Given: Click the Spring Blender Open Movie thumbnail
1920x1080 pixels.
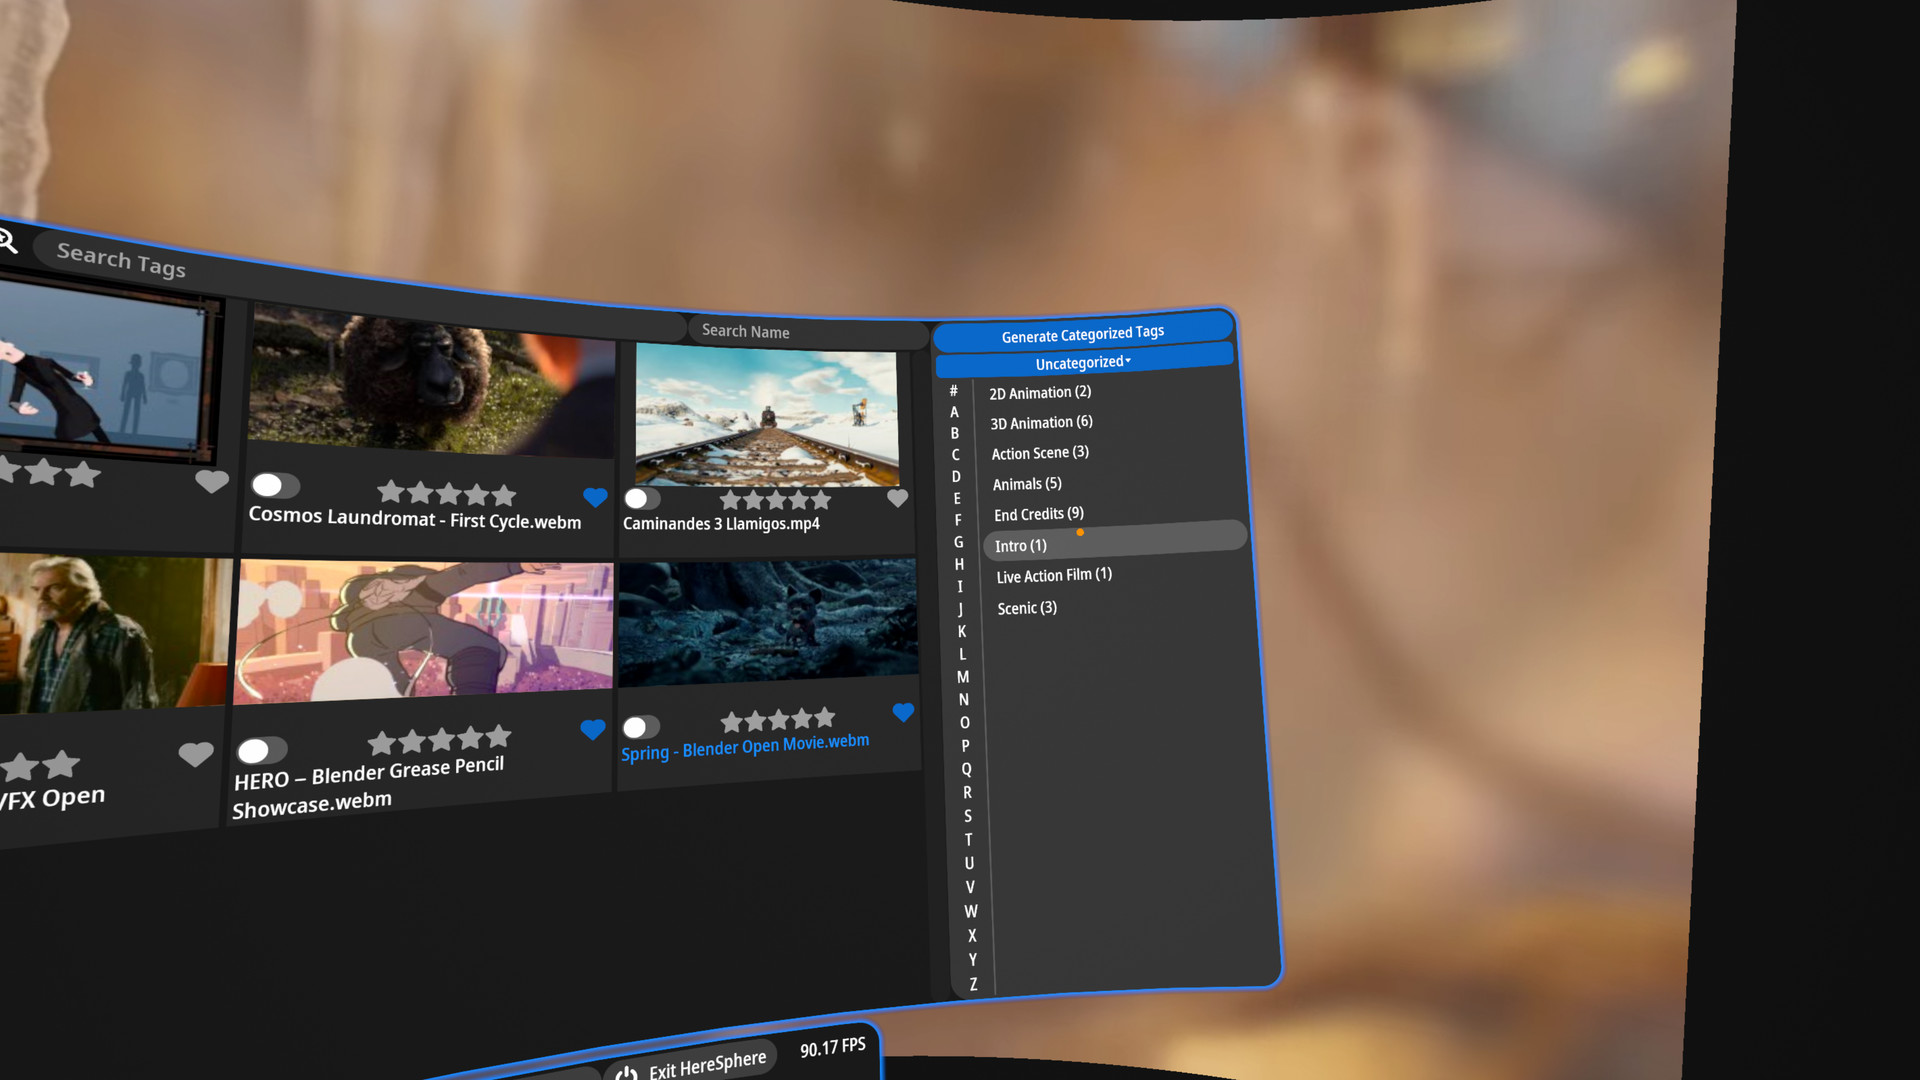Looking at the screenshot, I should pyautogui.click(x=770, y=632).
